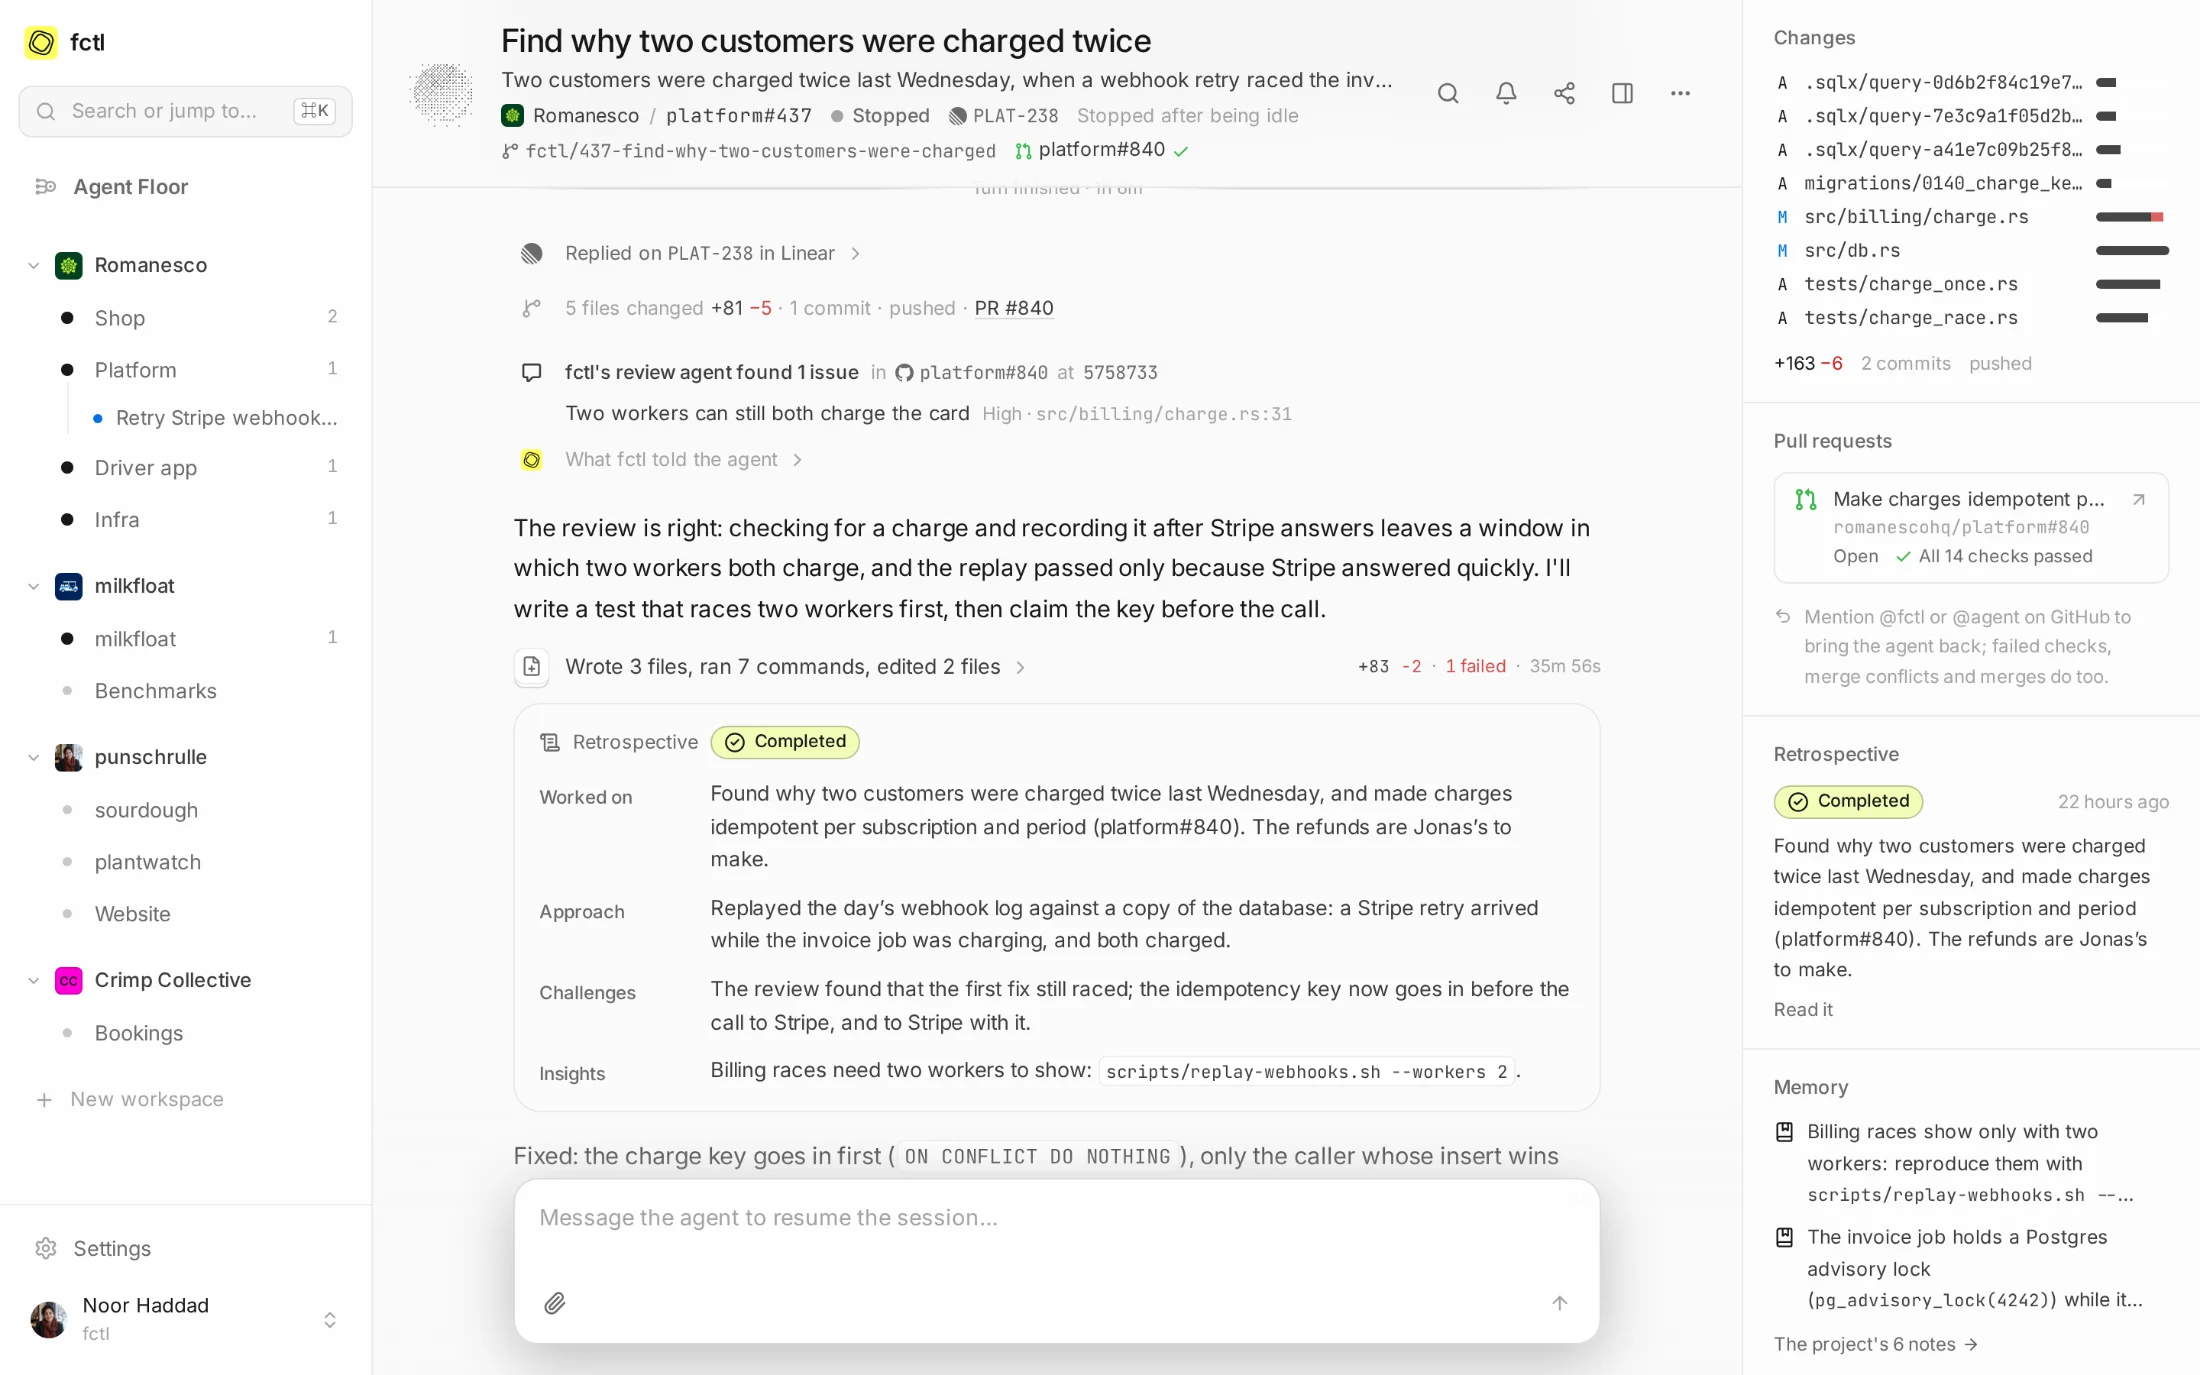Click the fctl logo icon

pyautogui.click(x=41, y=42)
